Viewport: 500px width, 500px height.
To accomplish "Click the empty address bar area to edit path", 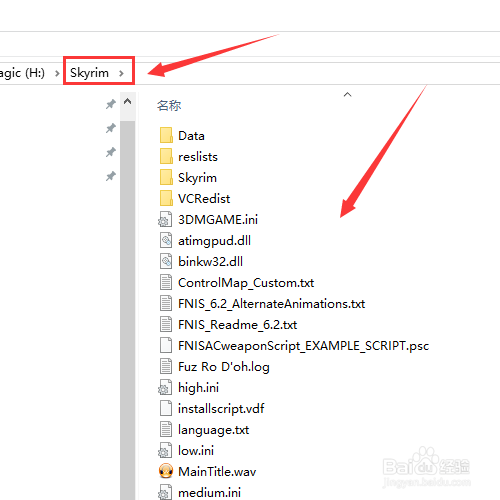I will click(317, 73).
